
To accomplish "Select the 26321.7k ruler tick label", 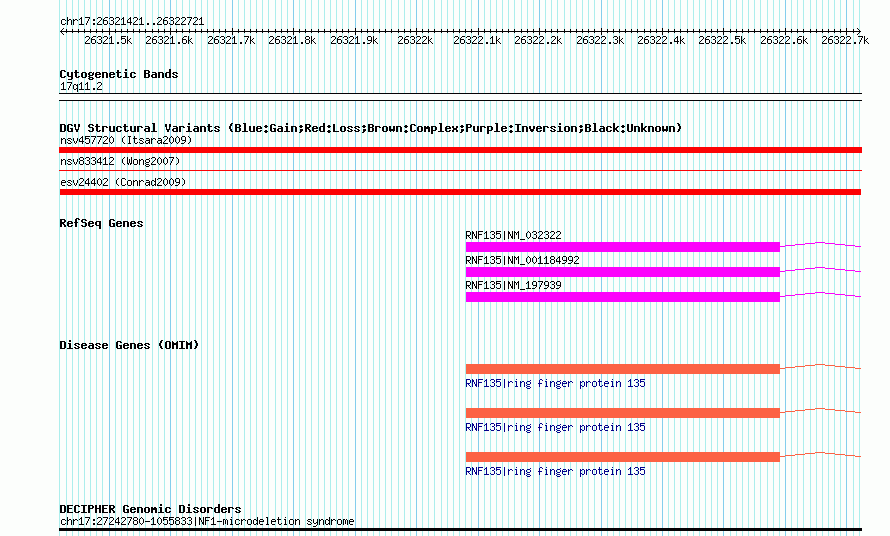I will tap(231, 40).
